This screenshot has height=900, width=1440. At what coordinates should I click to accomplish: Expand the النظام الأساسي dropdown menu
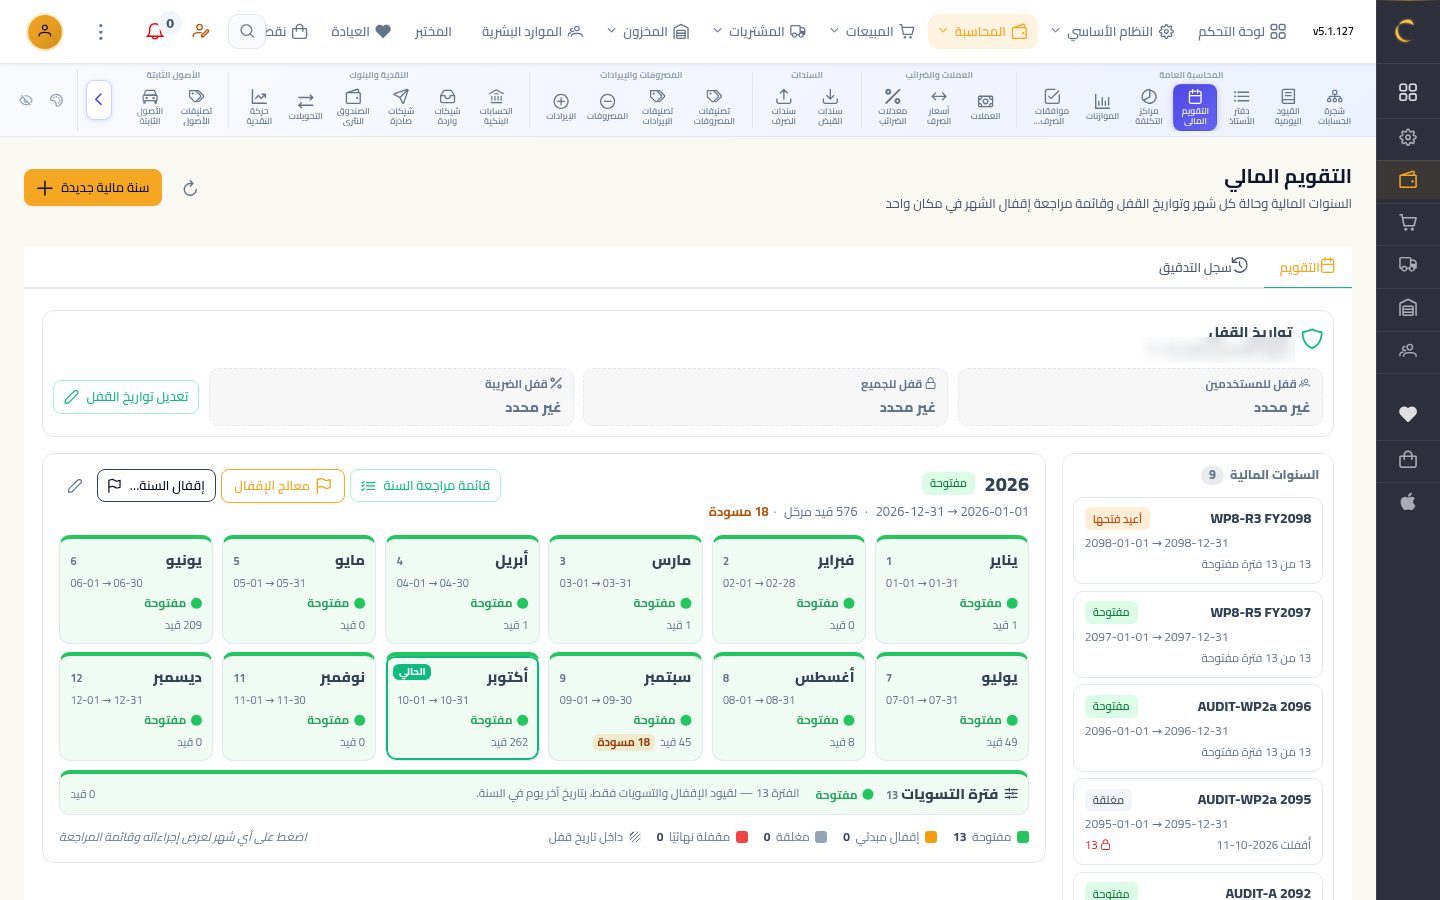1112,32
